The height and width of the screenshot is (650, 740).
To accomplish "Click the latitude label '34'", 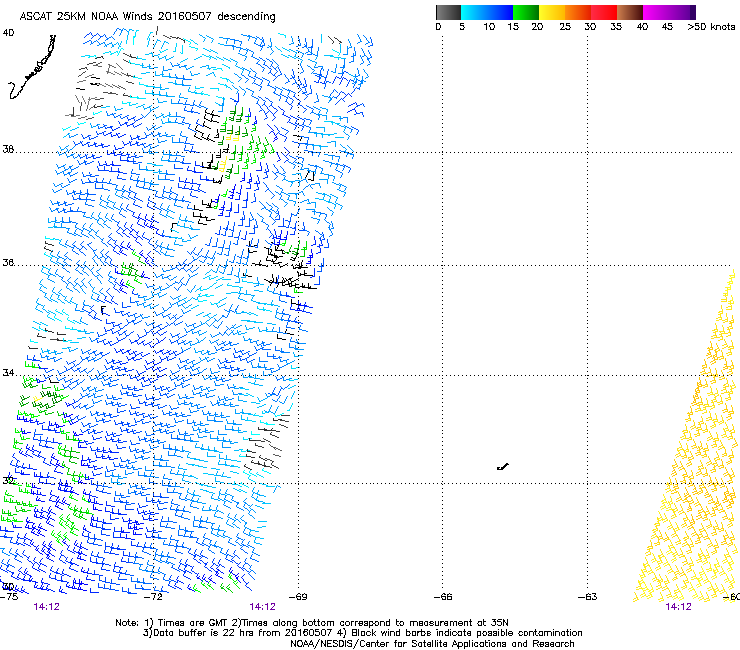I will [x=8, y=373].
